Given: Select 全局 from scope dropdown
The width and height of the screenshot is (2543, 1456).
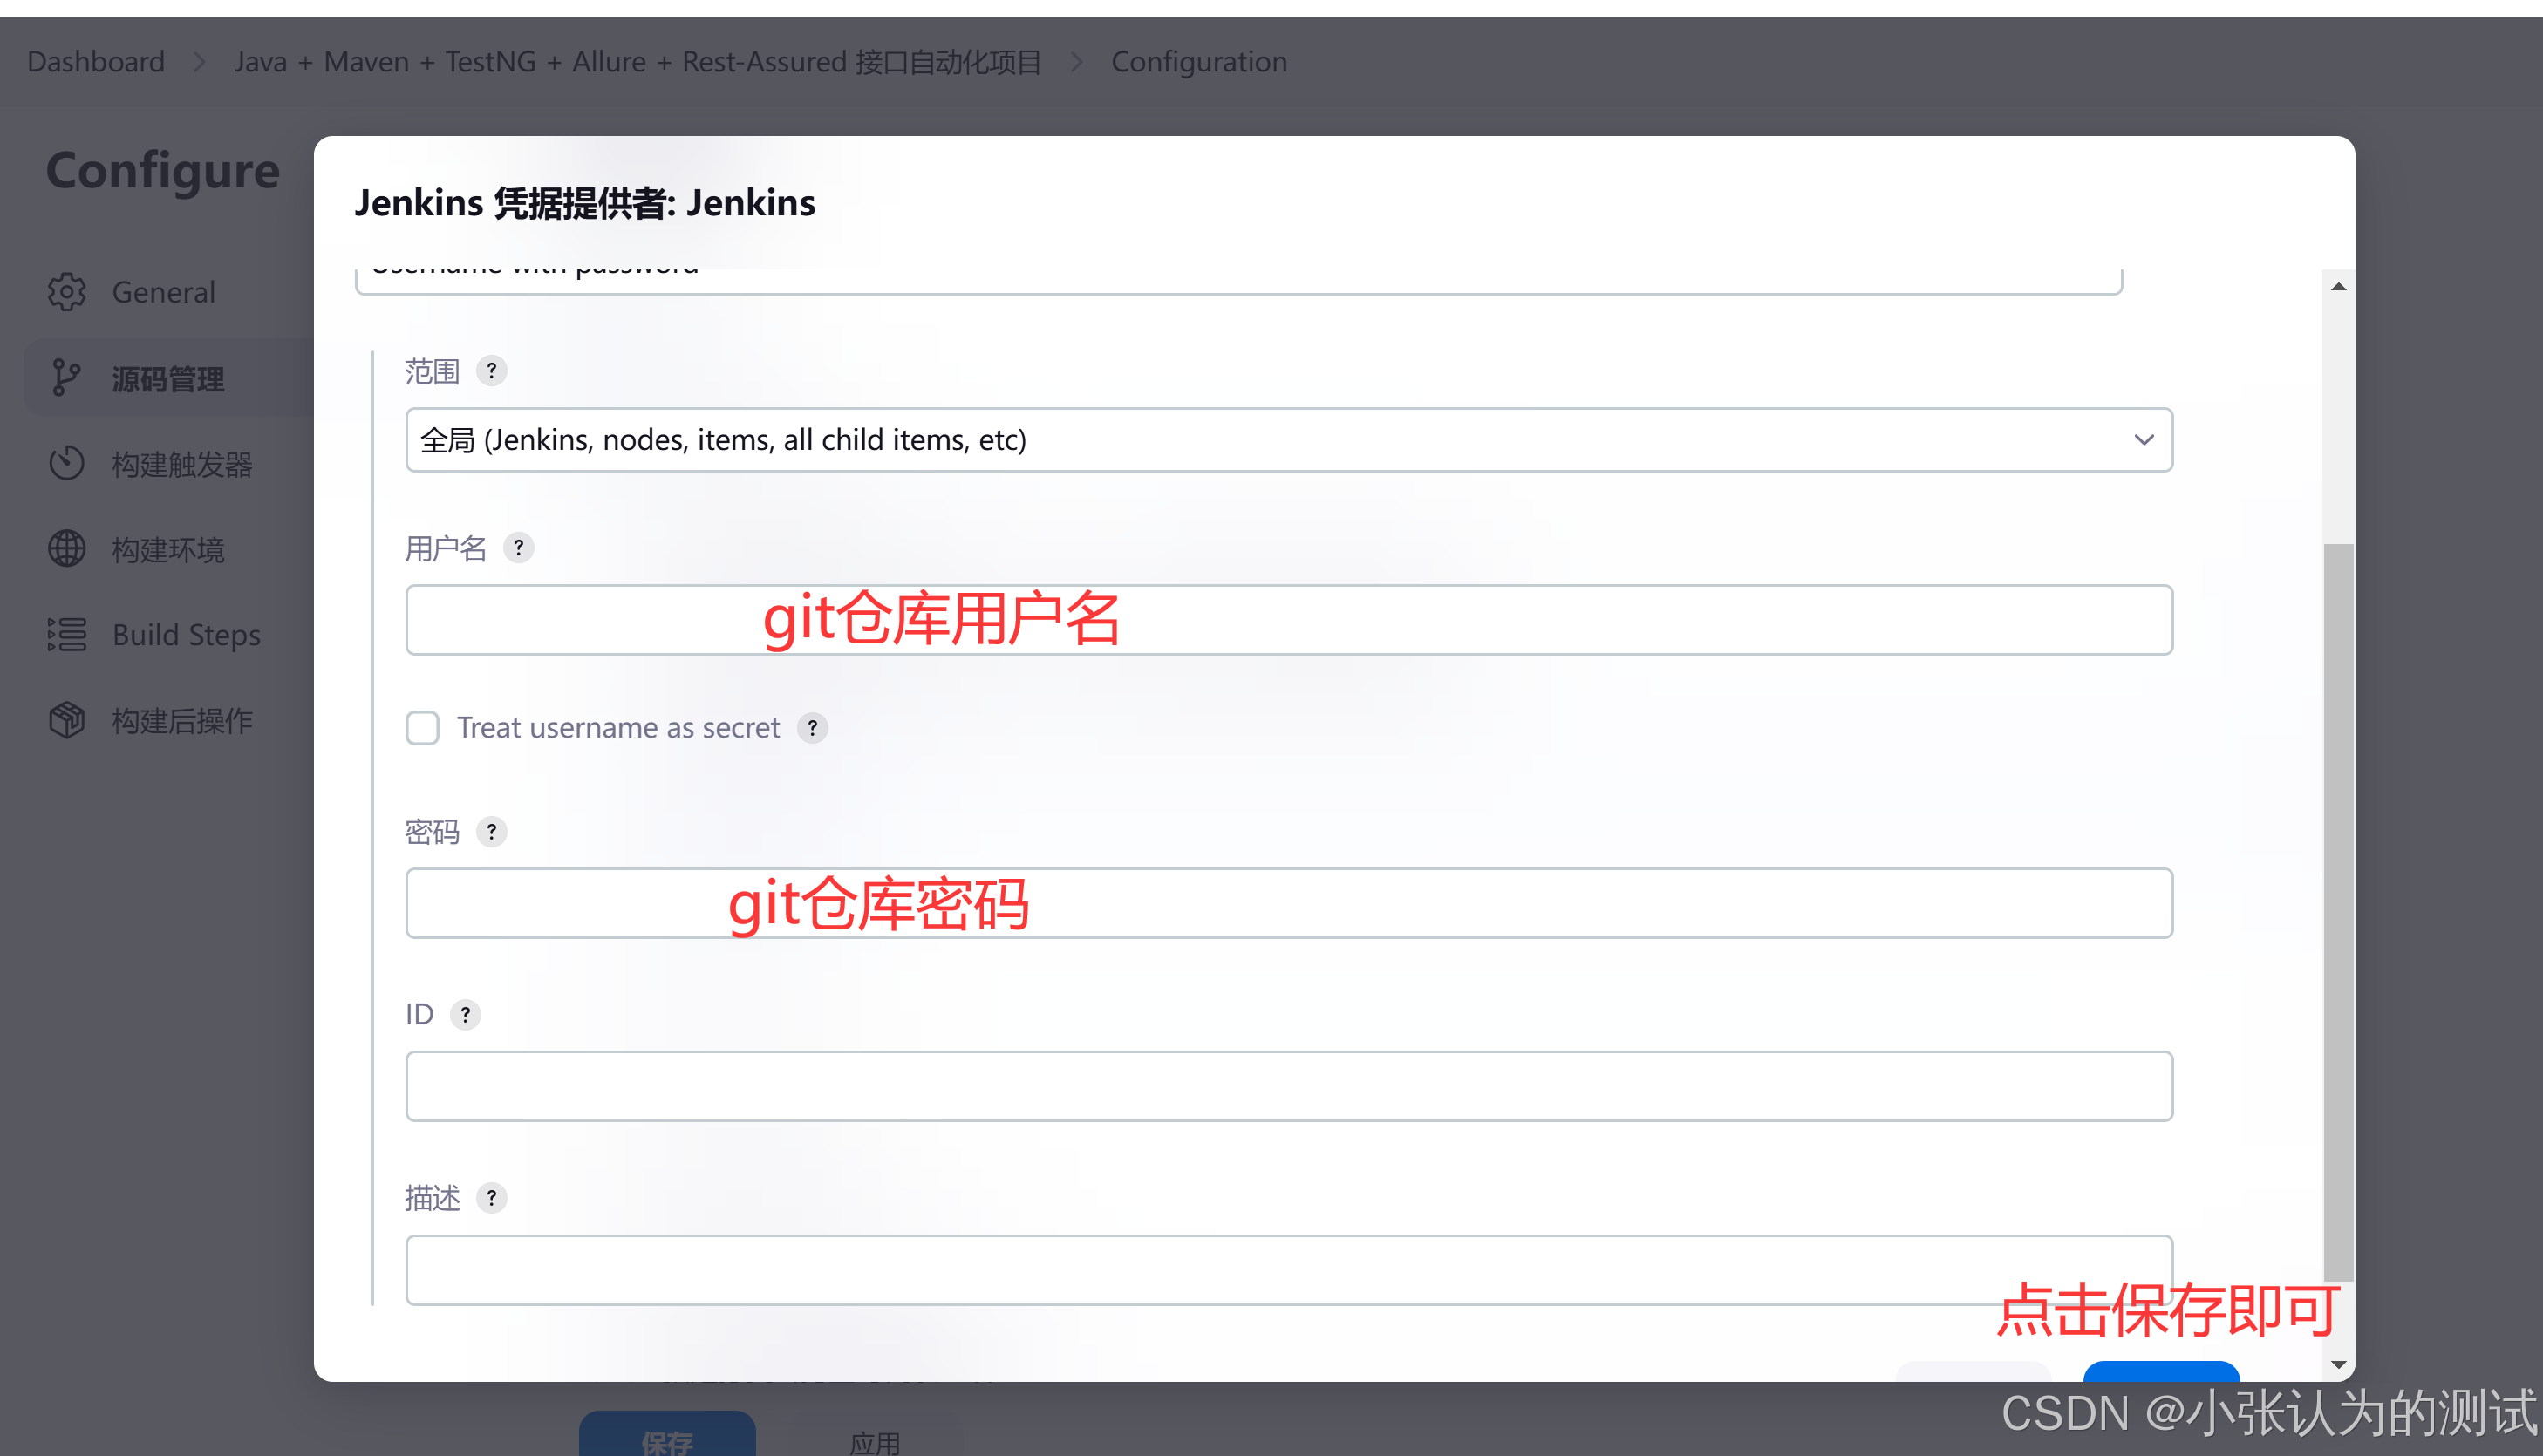Looking at the screenshot, I should coord(1285,440).
